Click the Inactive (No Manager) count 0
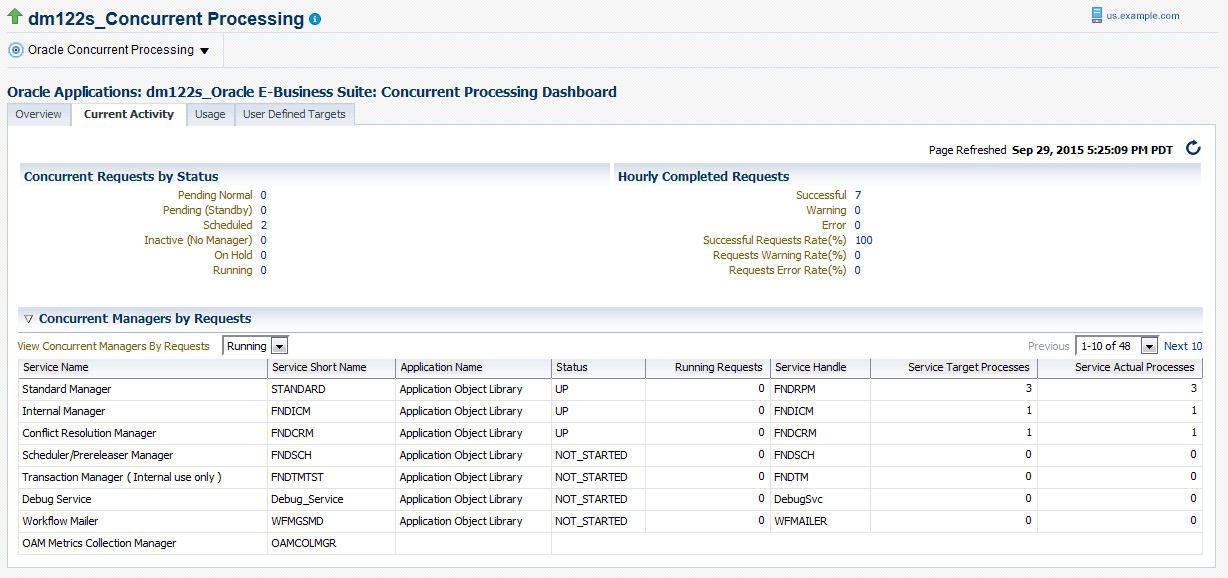1228x578 pixels. [x=264, y=240]
